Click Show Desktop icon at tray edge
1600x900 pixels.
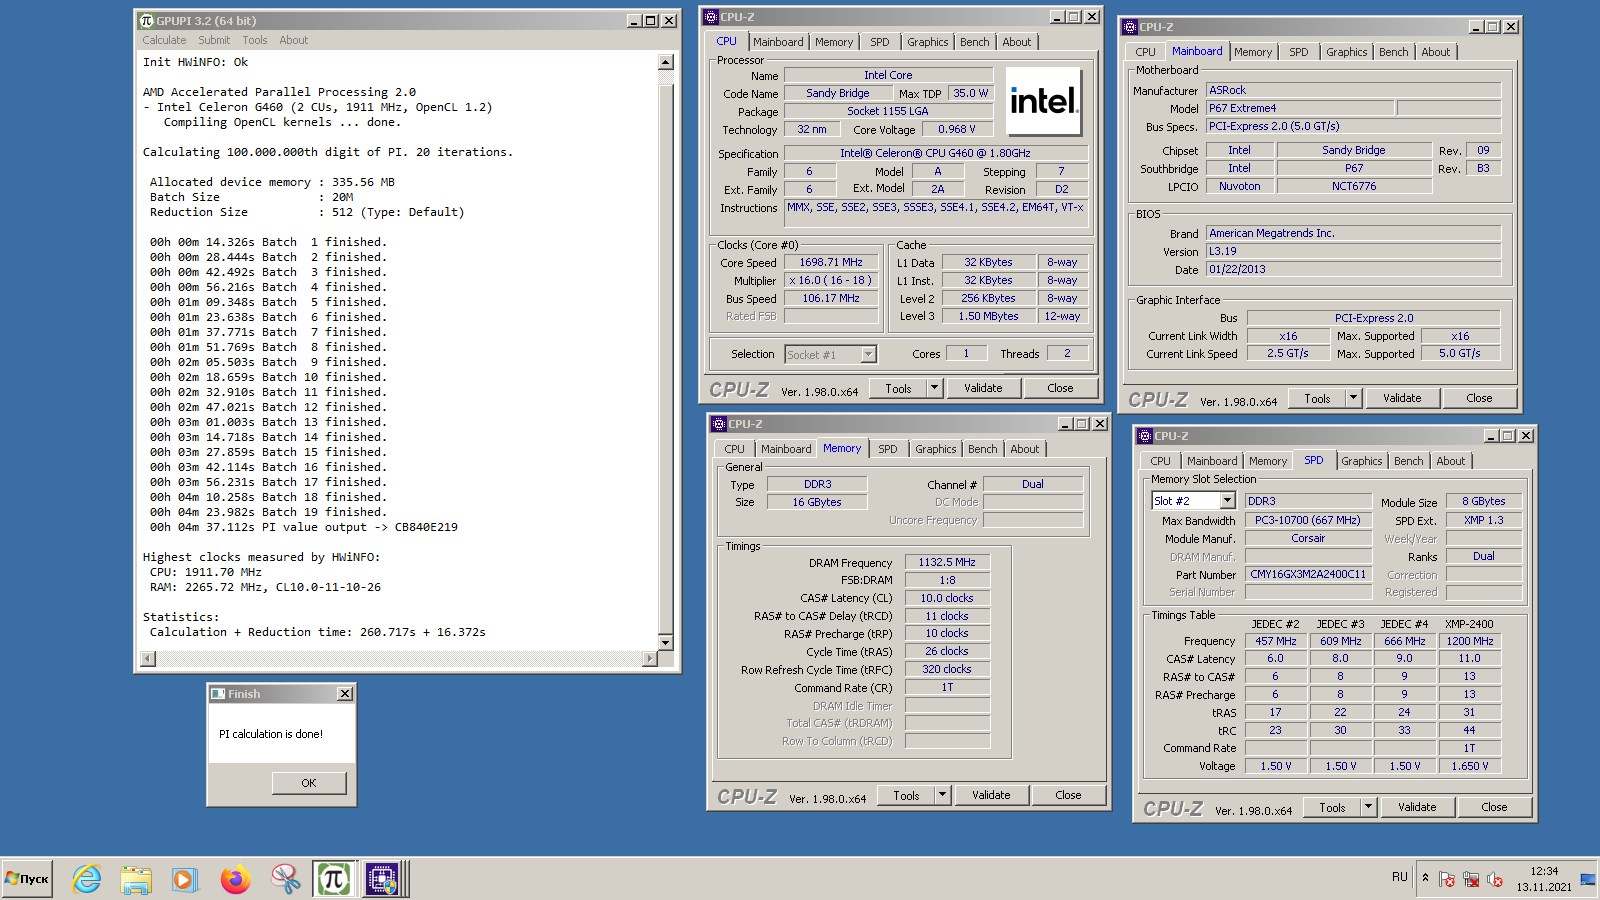(1587, 879)
